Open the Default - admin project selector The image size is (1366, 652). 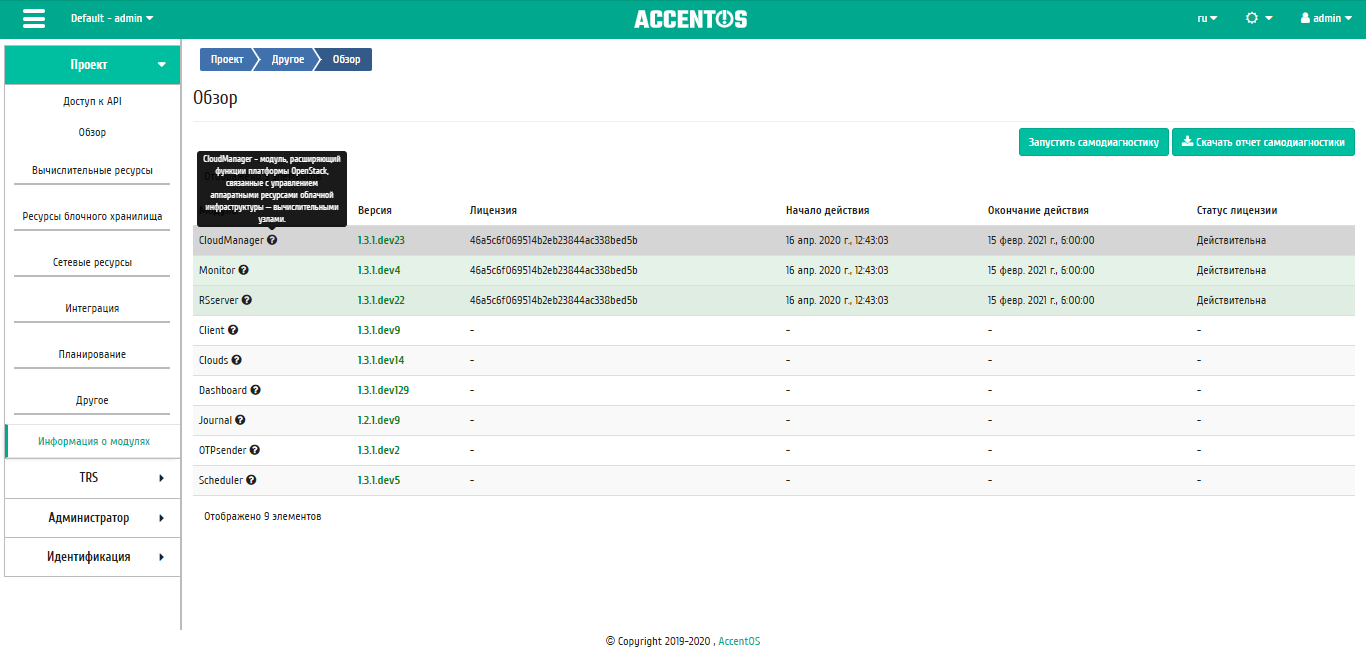coord(112,18)
